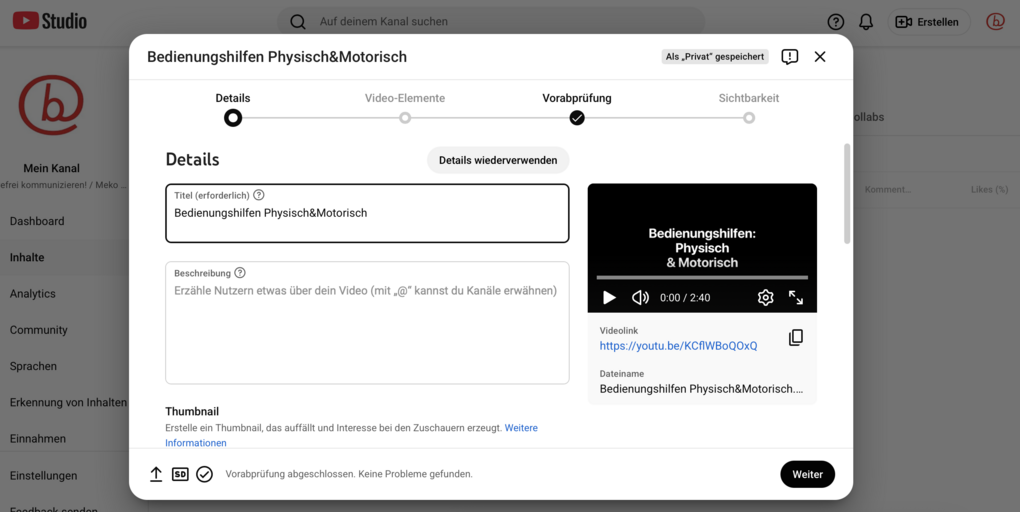Viewport: 1020px width, 512px height.
Task: Expand video preview to fullscreen
Action: coord(796,298)
